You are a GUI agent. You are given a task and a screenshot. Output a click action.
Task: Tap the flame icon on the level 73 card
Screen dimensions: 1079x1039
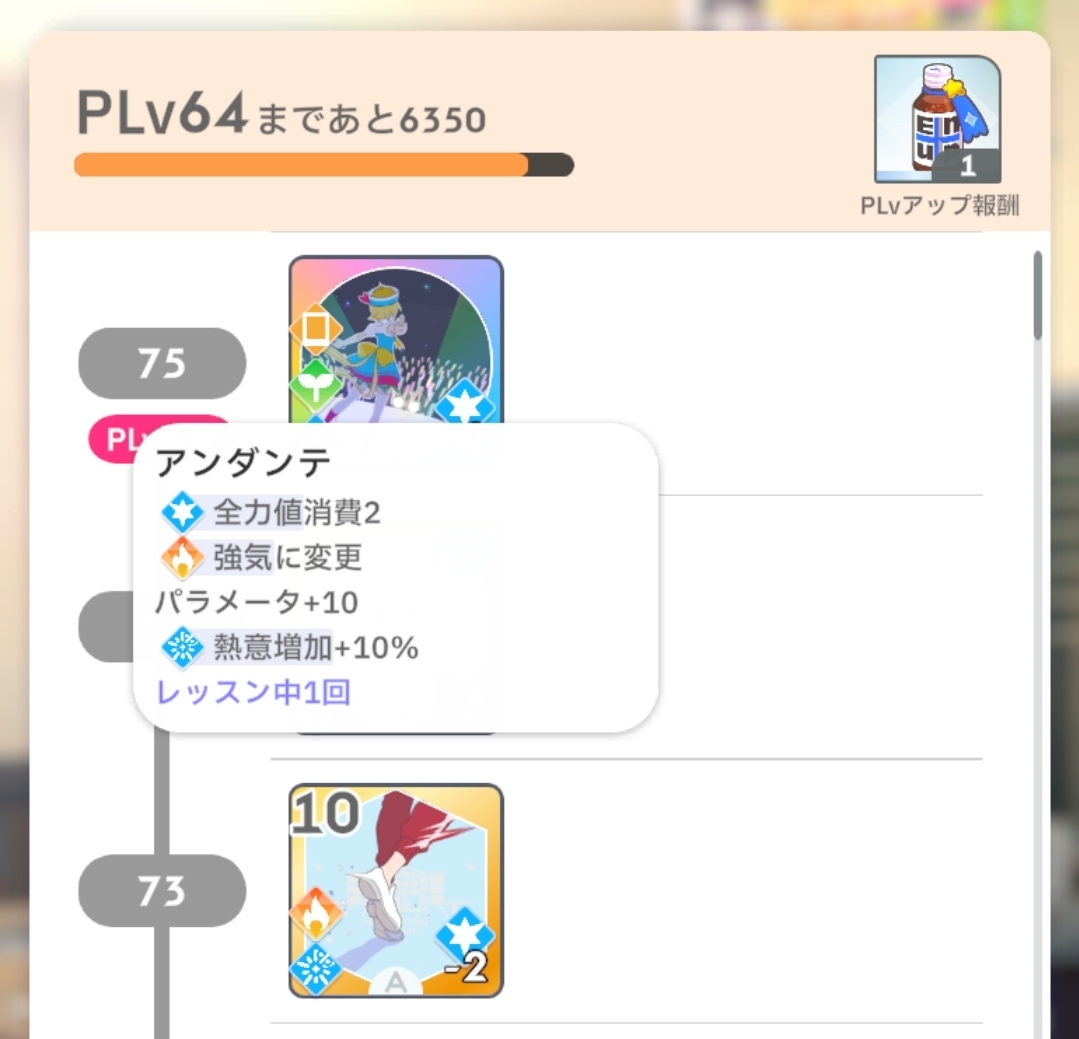315,914
